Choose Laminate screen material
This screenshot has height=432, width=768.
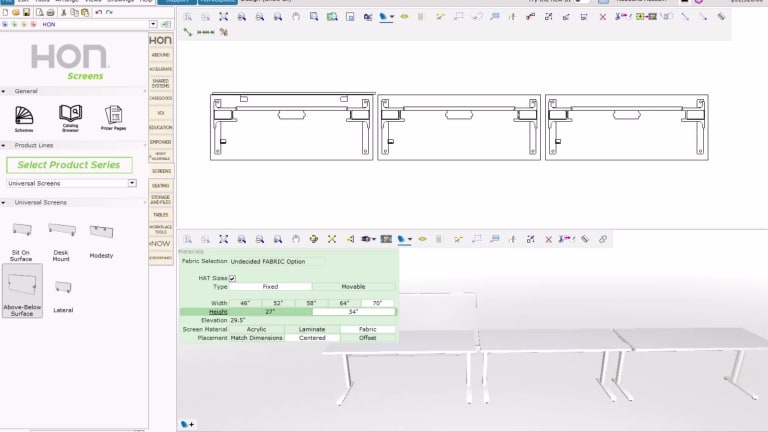point(312,329)
